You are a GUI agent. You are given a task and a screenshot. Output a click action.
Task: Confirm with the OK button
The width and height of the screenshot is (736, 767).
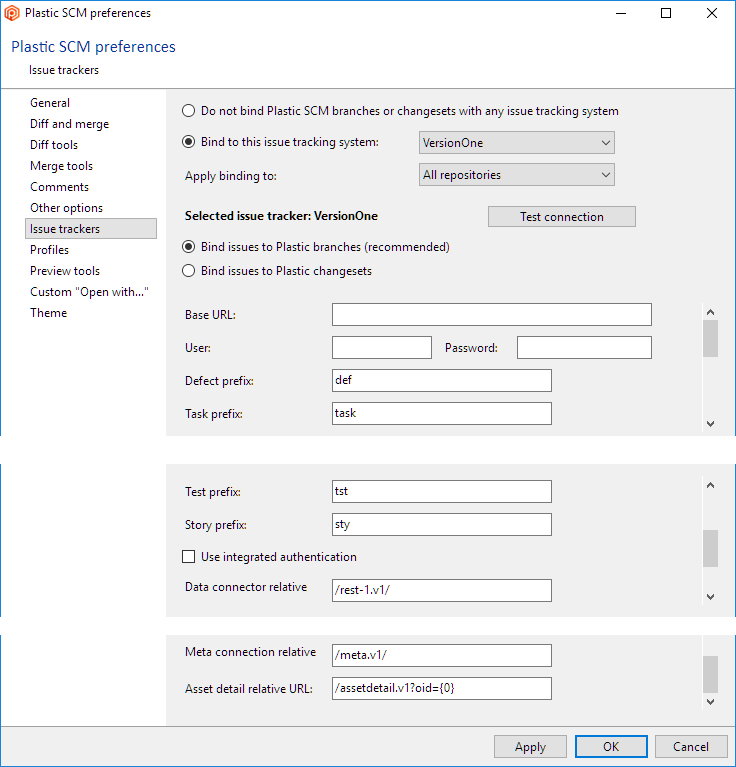coord(611,746)
